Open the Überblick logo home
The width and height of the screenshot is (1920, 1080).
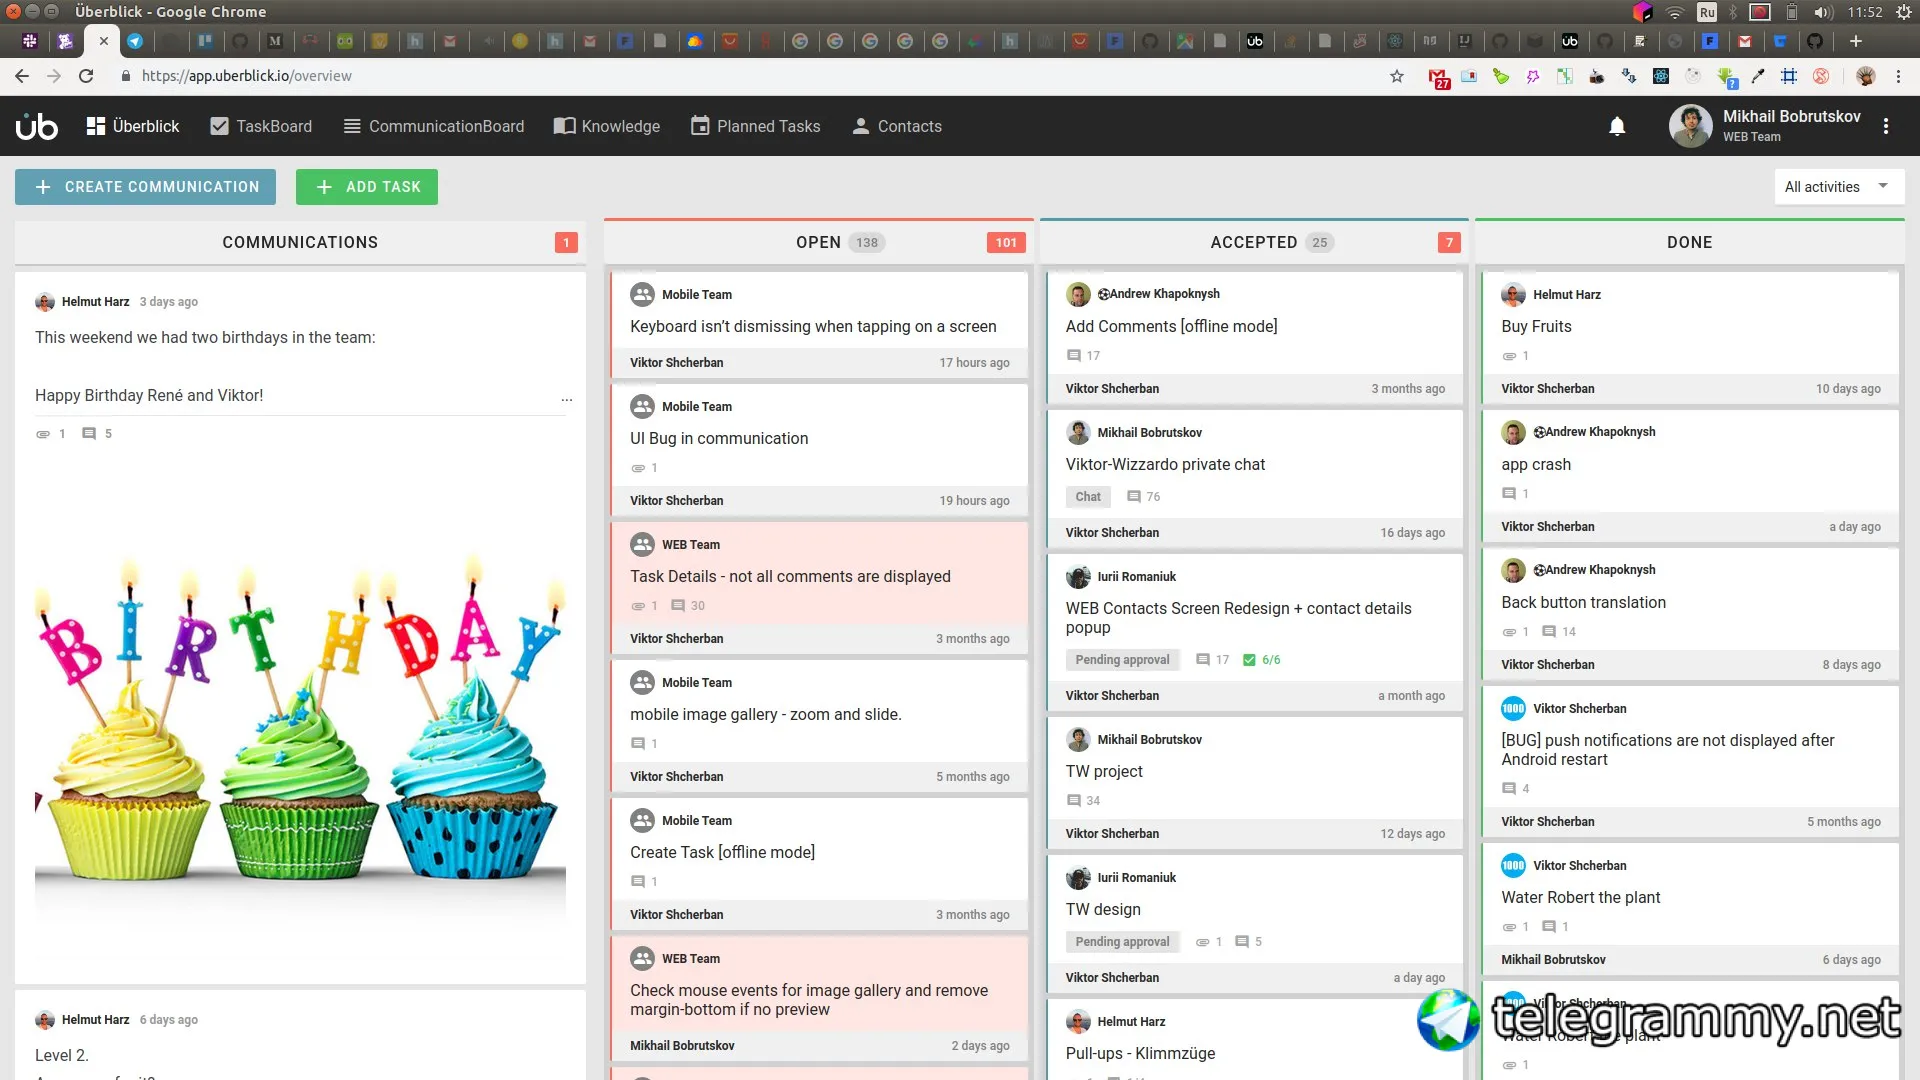point(37,126)
